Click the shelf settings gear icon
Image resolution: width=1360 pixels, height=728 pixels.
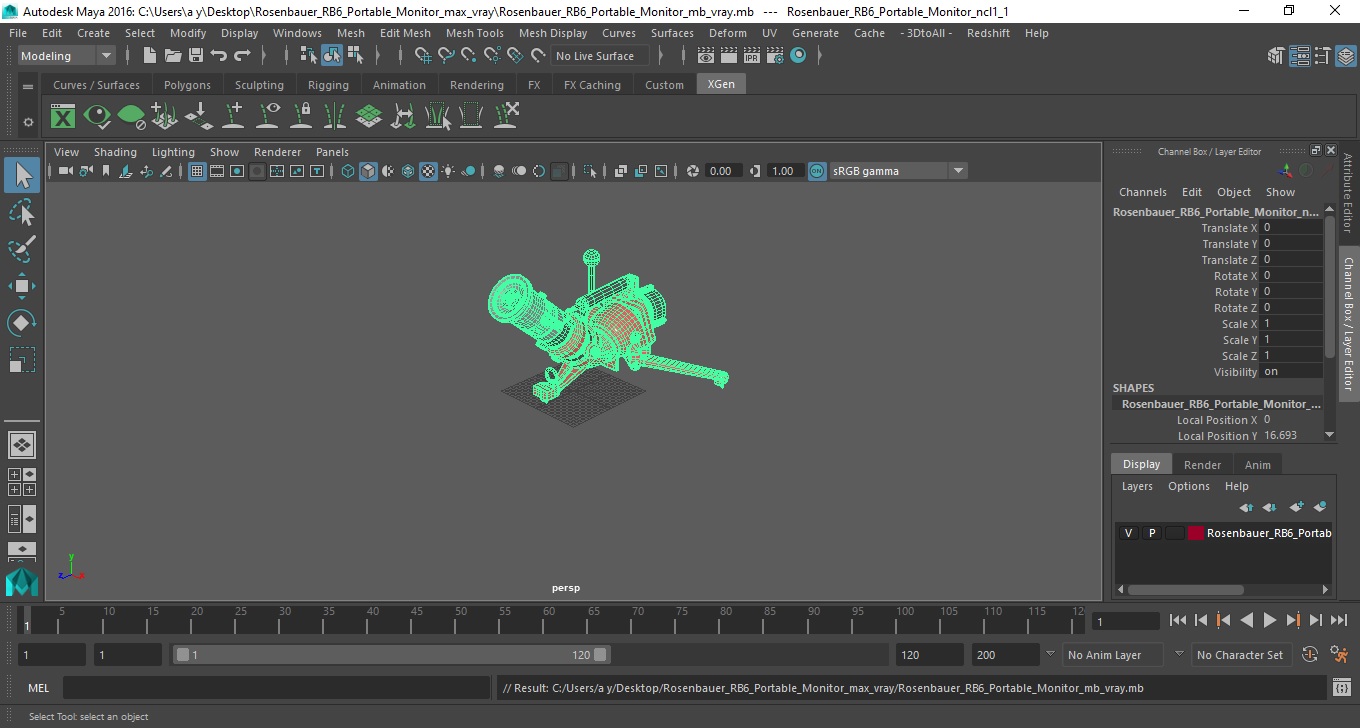[x=28, y=122]
